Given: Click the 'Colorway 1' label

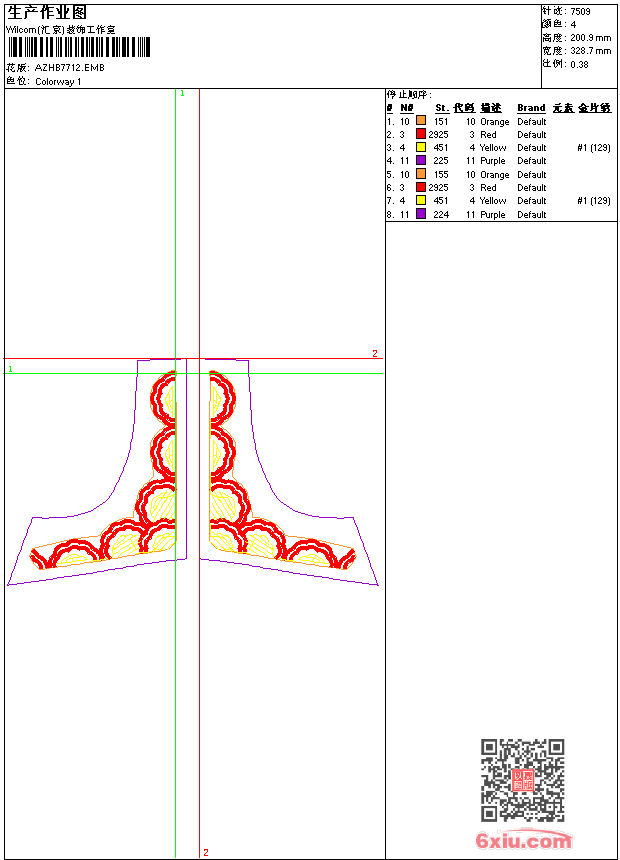Looking at the screenshot, I should coord(58,82).
